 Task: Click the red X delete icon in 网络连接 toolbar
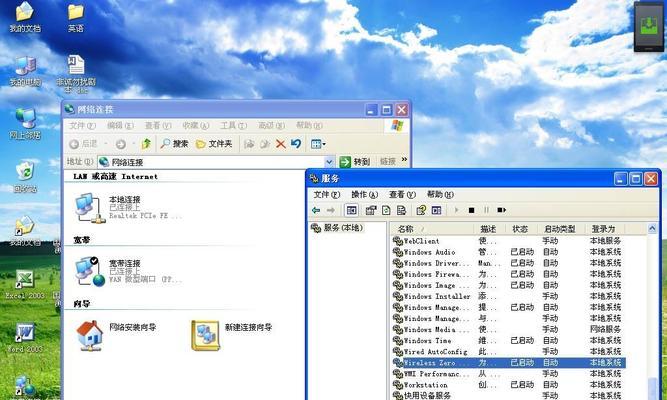[280, 144]
